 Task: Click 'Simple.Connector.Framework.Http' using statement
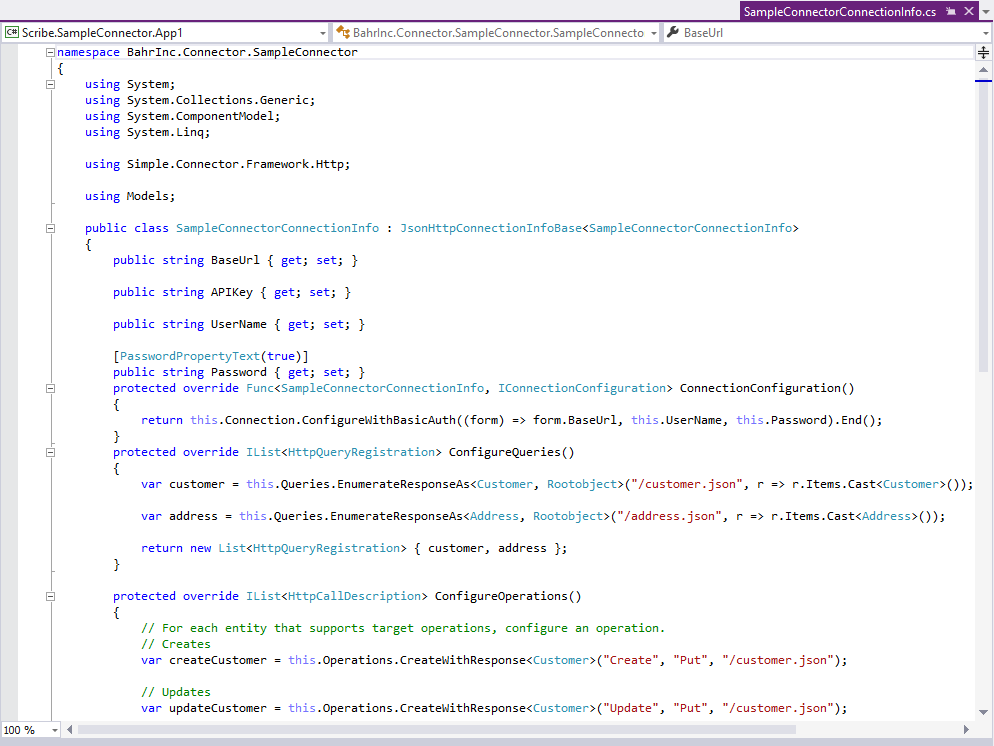pos(235,164)
